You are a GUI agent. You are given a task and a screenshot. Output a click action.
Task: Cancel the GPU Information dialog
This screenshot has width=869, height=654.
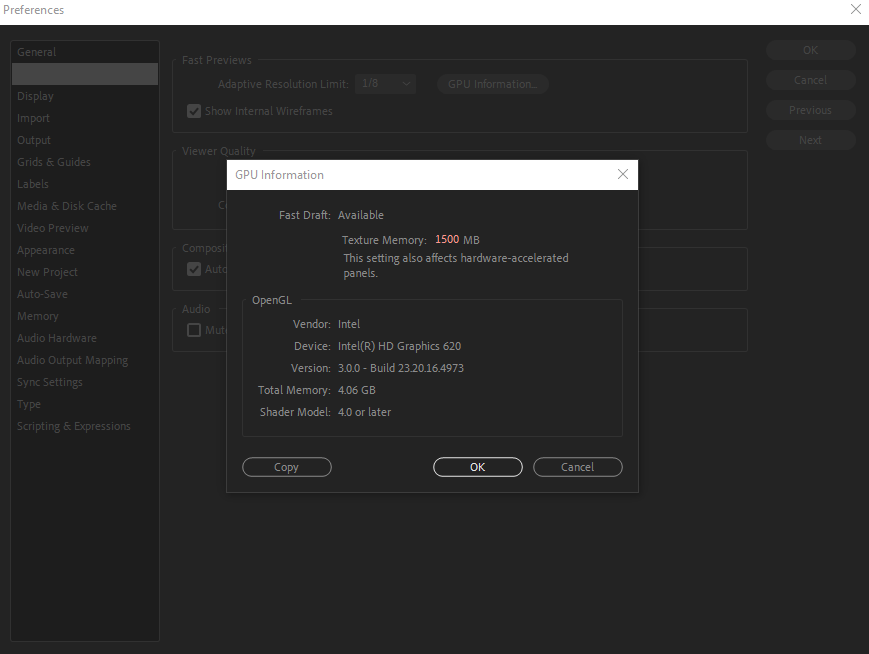pyautogui.click(x=577, y=467)
